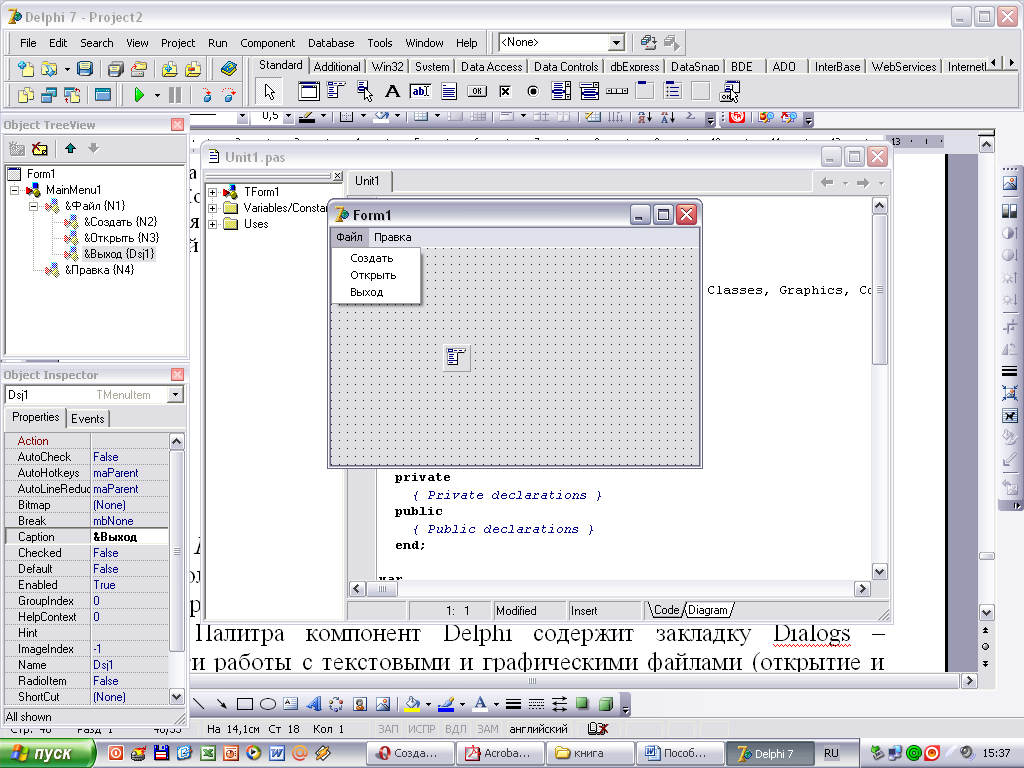This screenshot has height=768, width=1024.
Task: Click Add File to Project icon
Action: coord(170,69)
